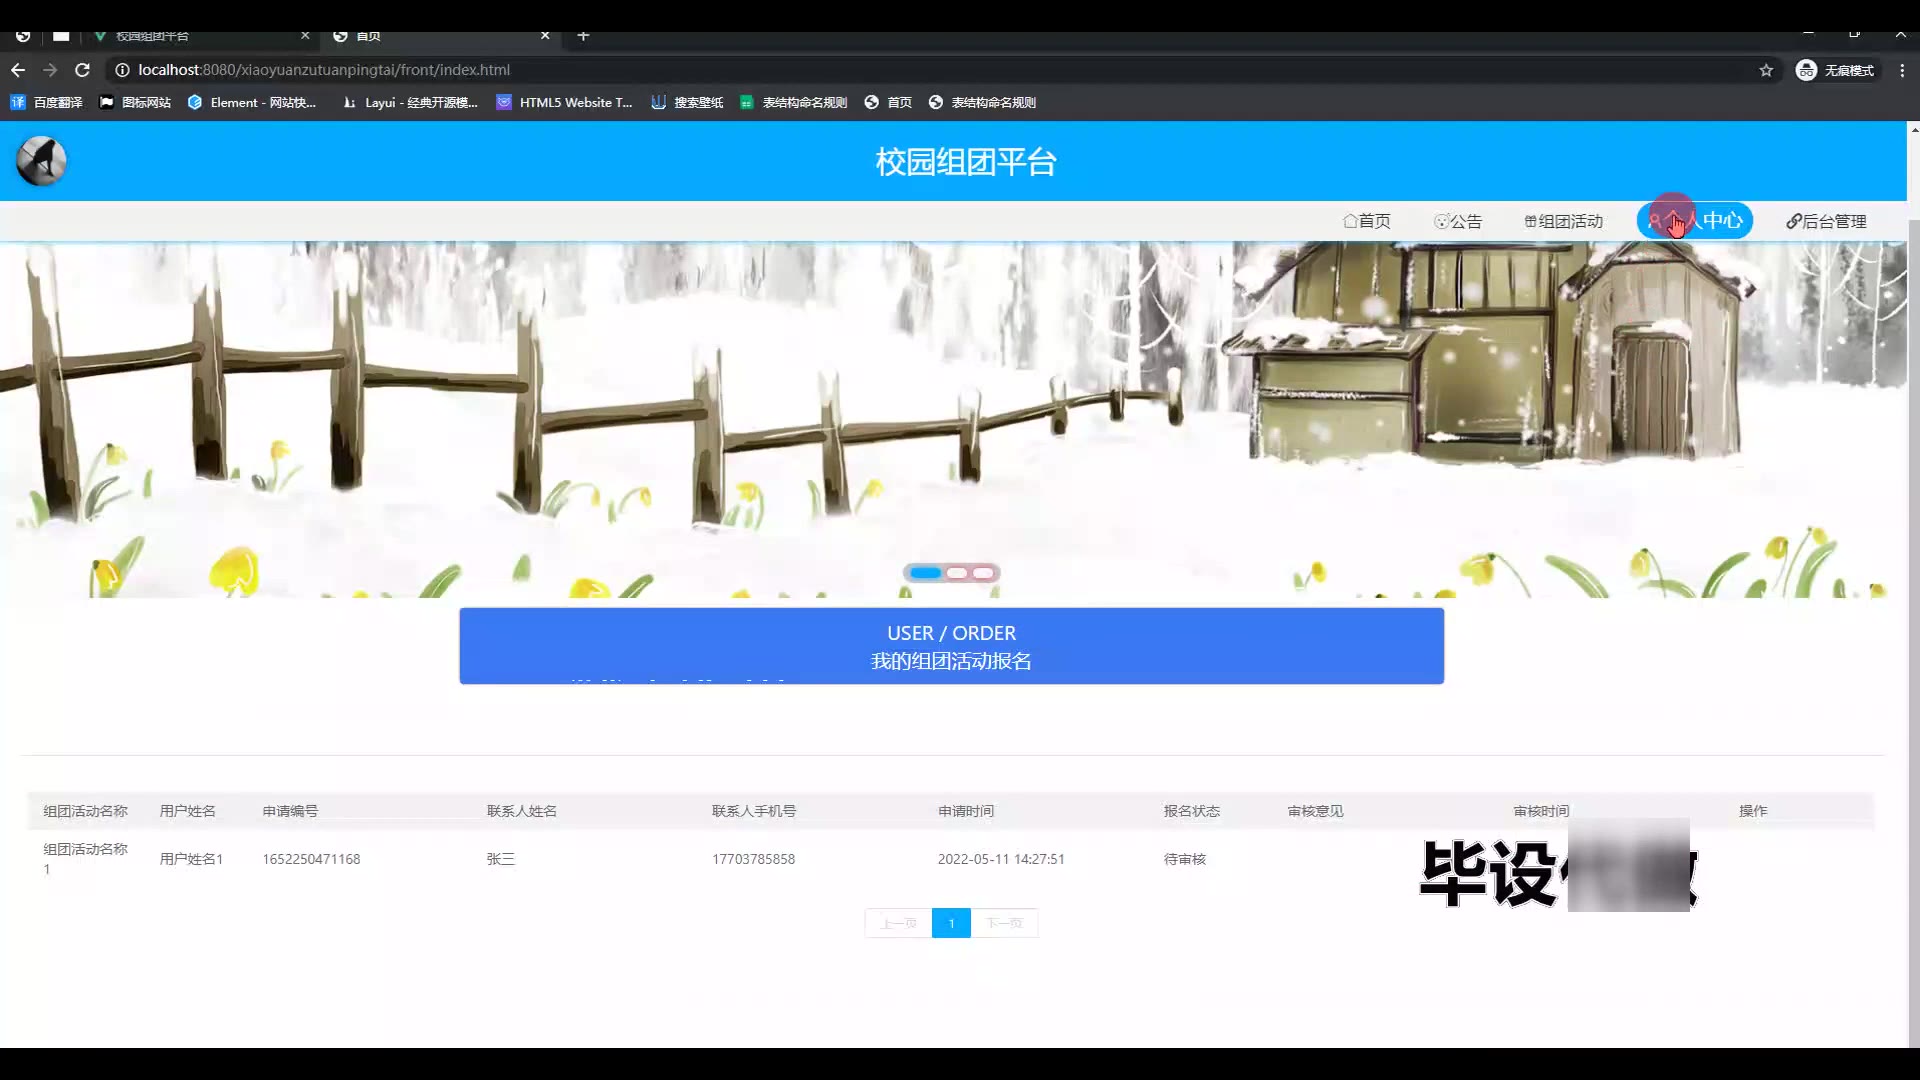Go to 首页 in the navigation menu

(1366, 221)
